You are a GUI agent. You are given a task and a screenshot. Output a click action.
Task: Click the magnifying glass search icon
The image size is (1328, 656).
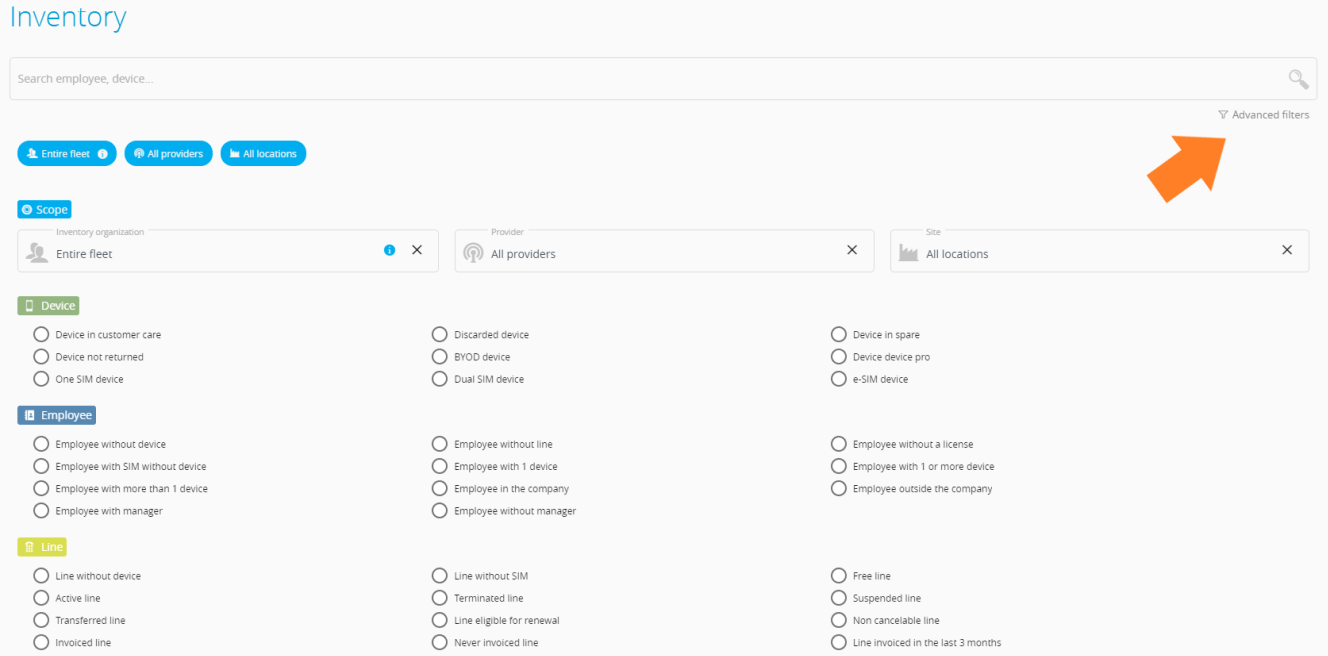(1298, 79)
